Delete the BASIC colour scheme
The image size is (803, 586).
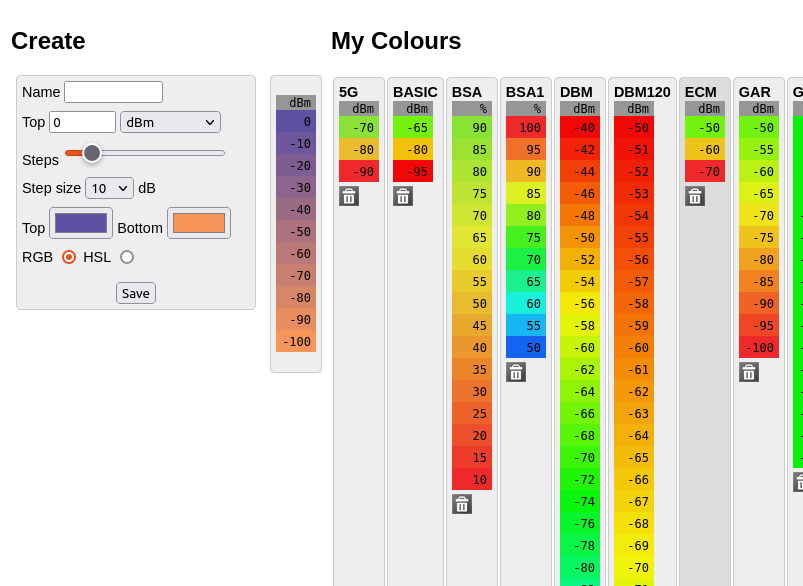coord(403,196)
